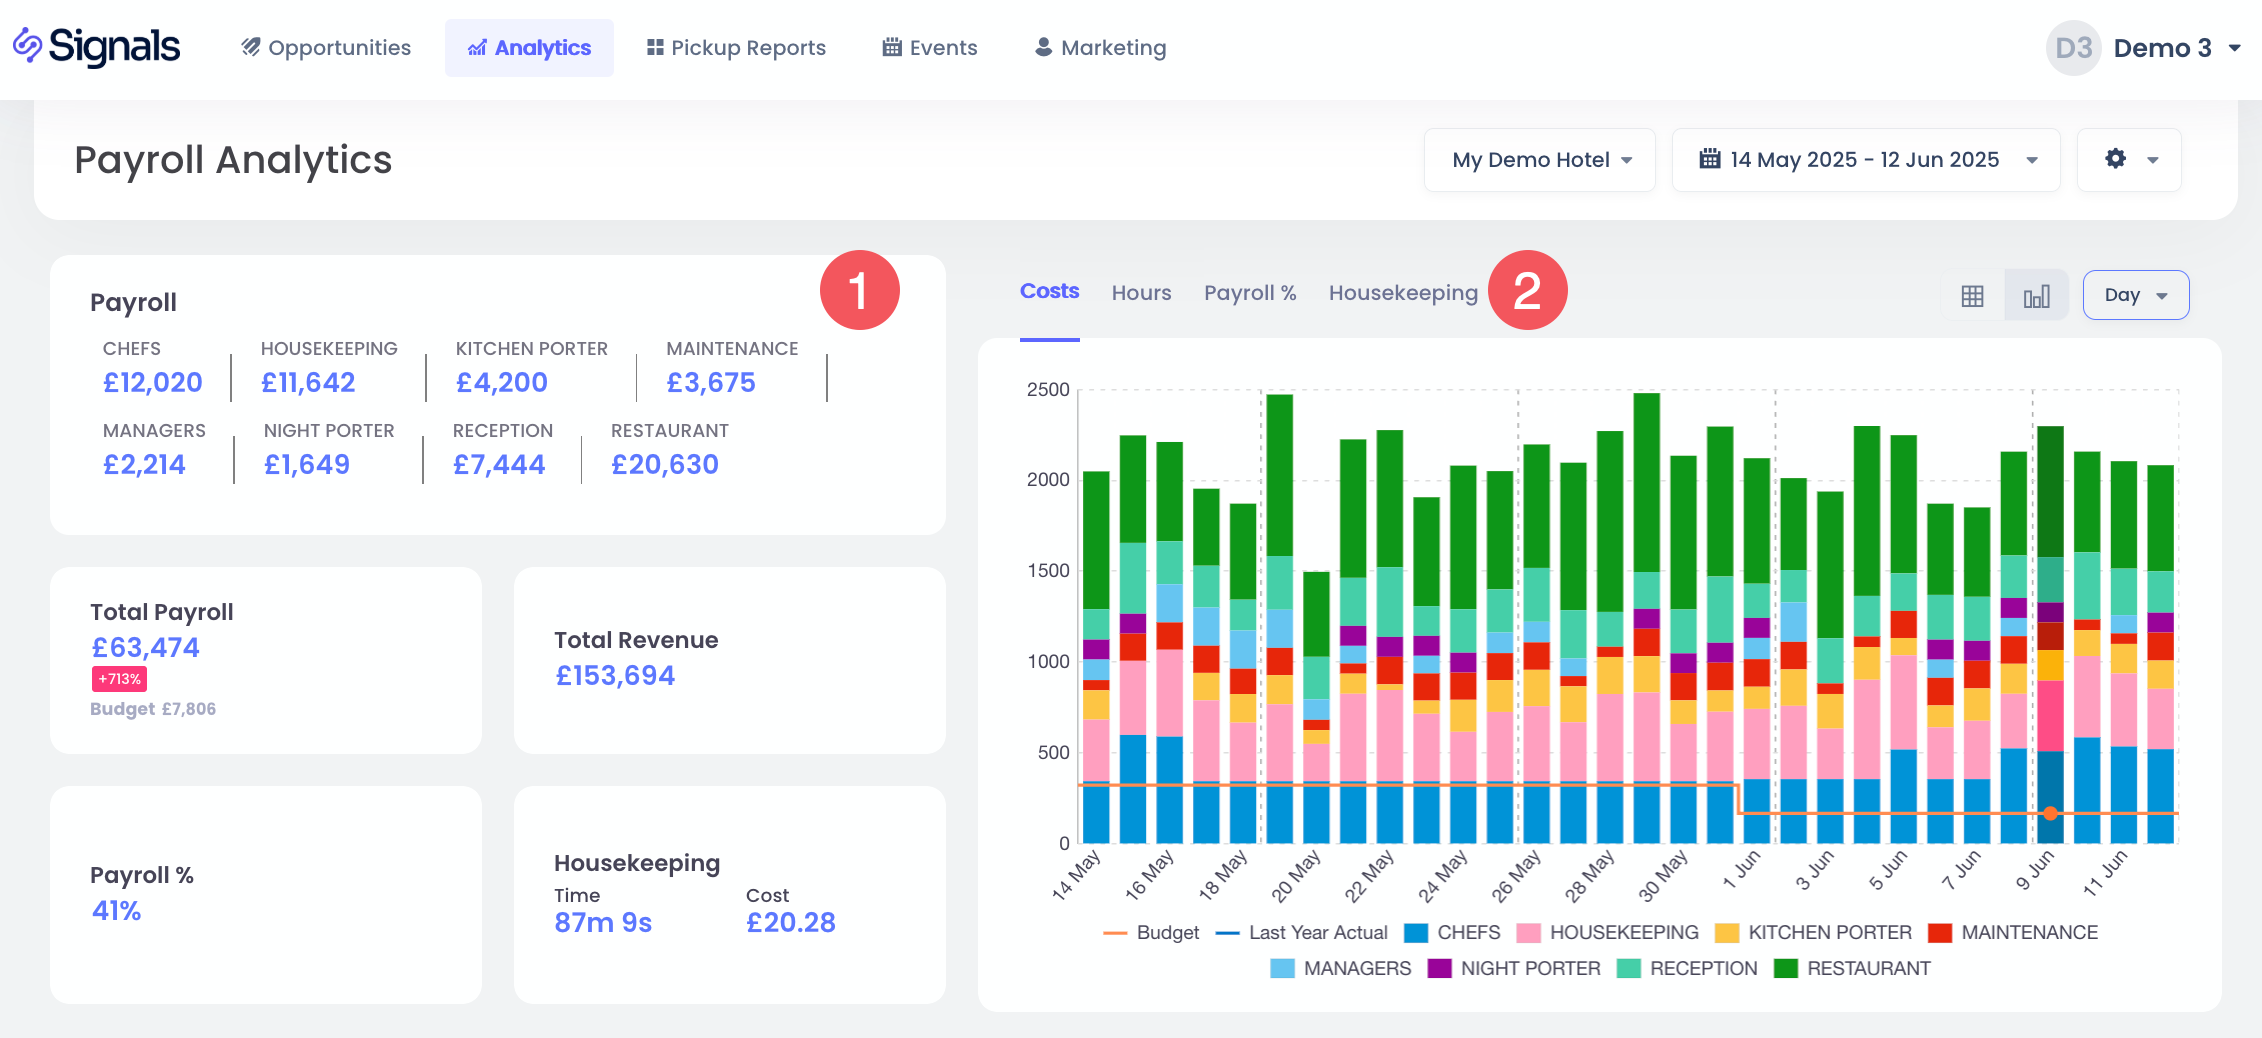The width and height of the screenshot is (2262, 1038).
Task: Click the Signals logo icon
Action: [27, 45]
